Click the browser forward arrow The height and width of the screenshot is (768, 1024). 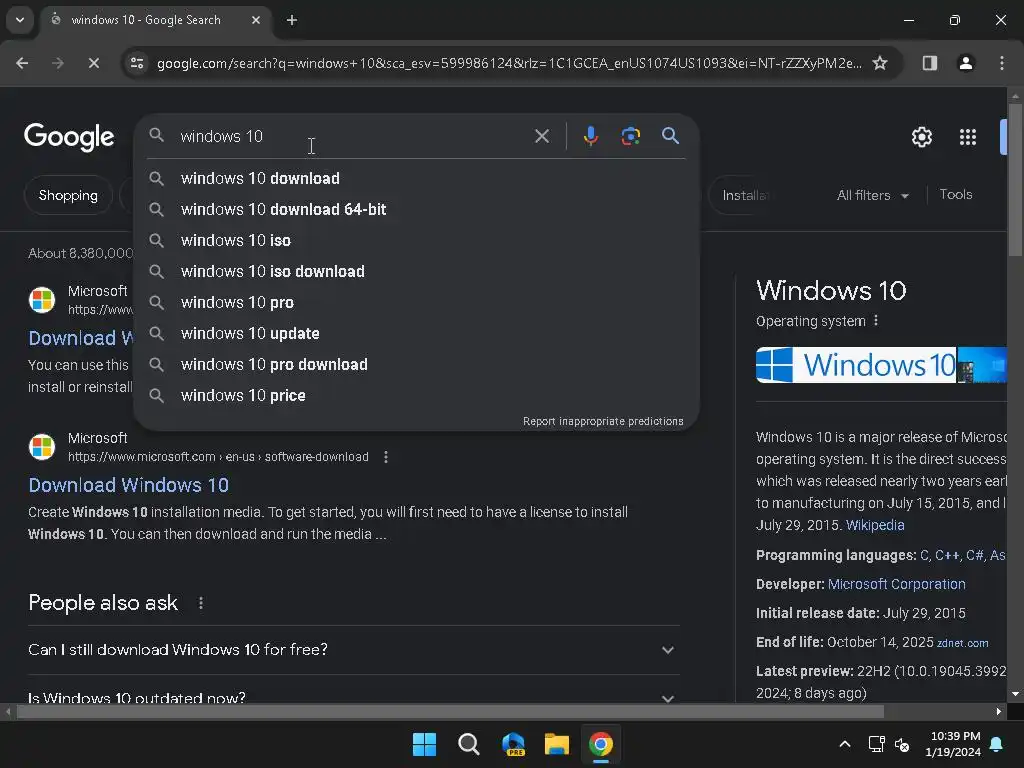coord(58,63)
